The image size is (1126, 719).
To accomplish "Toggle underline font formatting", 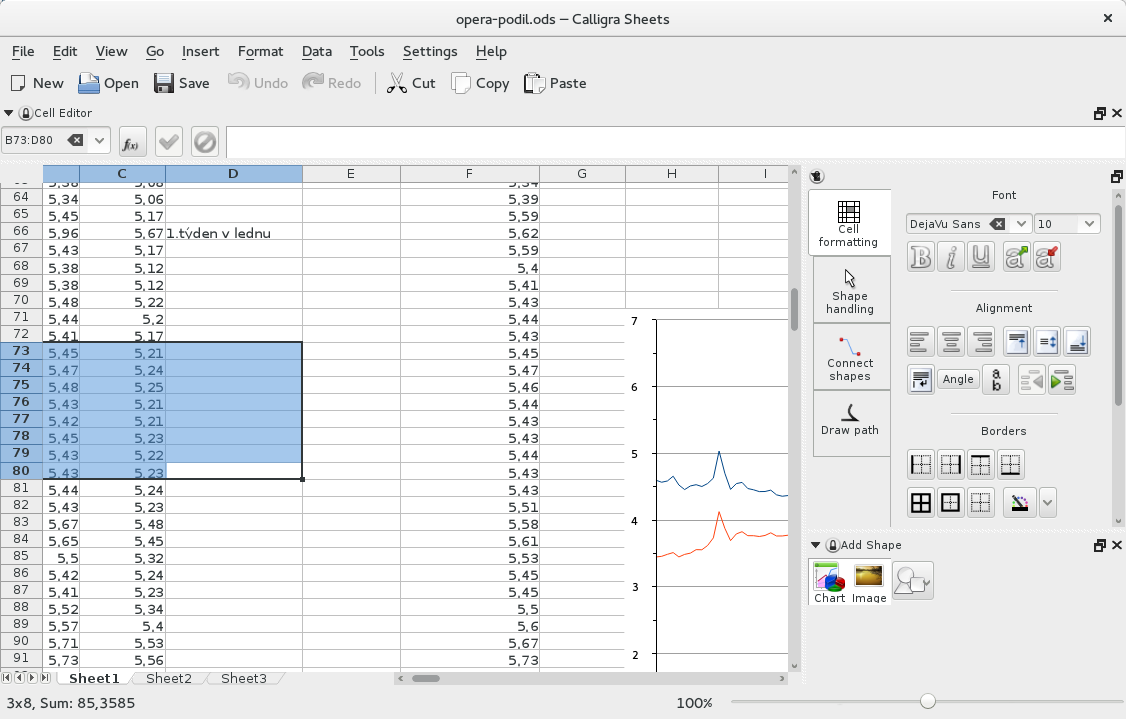I will (x=982, y=257).
